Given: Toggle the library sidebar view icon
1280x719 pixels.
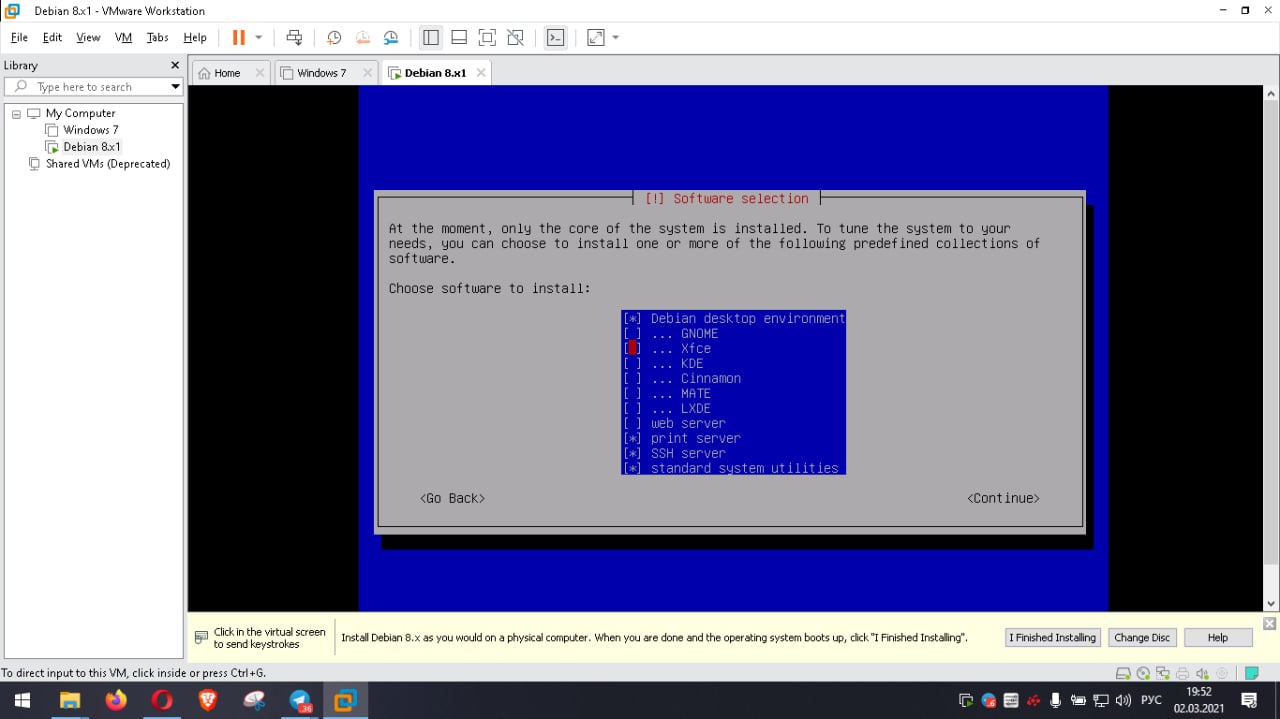Looking at the screenshot, I should coord(431,37).
